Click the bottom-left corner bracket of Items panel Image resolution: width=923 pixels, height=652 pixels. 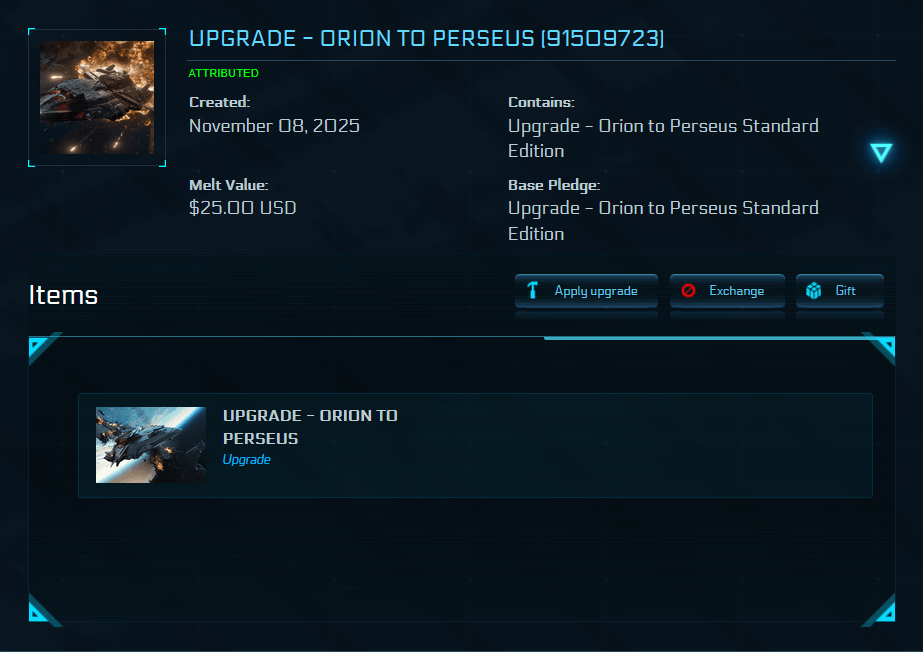pos(42,611)
